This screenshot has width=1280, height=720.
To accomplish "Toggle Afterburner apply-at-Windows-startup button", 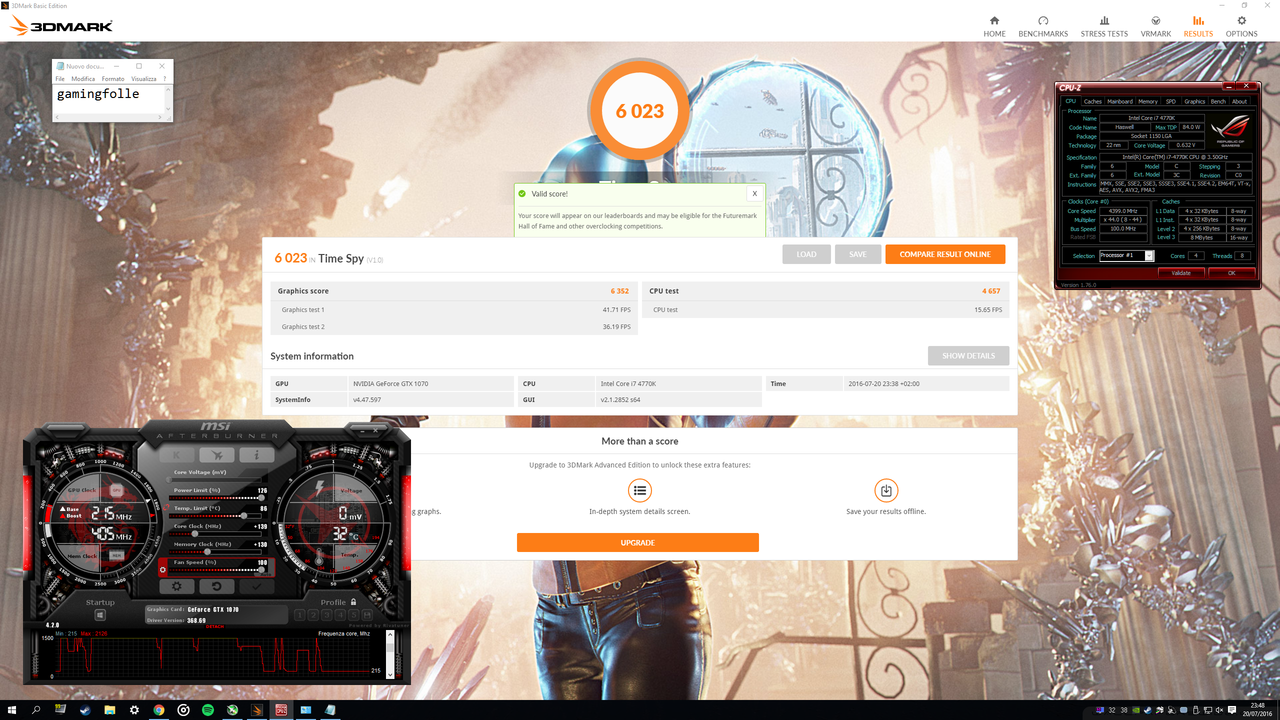I will point(100,615).
